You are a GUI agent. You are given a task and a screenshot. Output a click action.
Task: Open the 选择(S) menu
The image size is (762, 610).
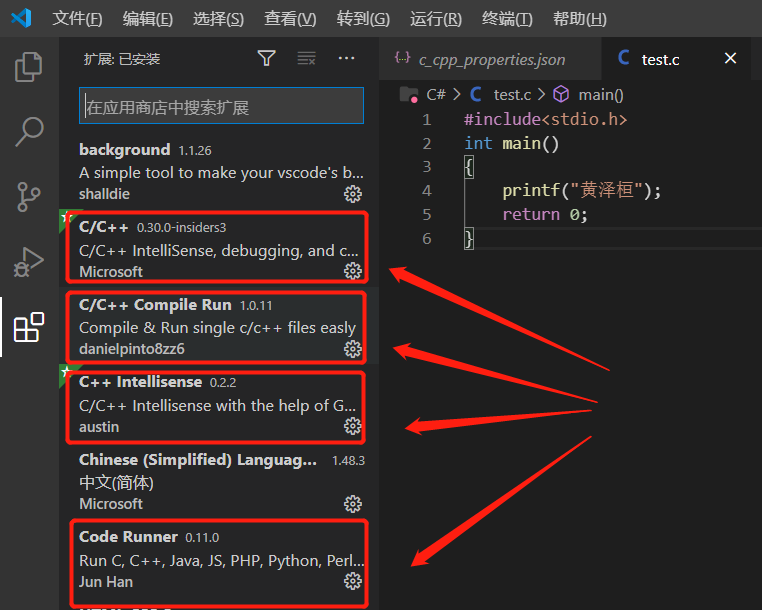218,19
